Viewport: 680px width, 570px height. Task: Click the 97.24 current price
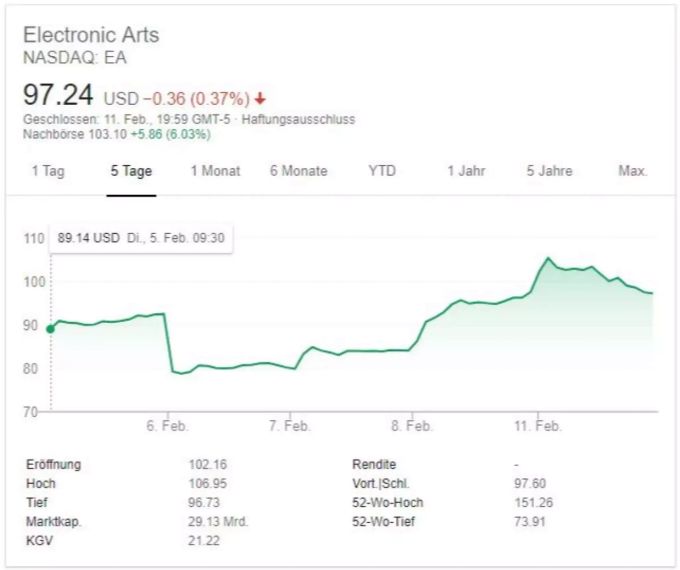(x=58, y=95)
